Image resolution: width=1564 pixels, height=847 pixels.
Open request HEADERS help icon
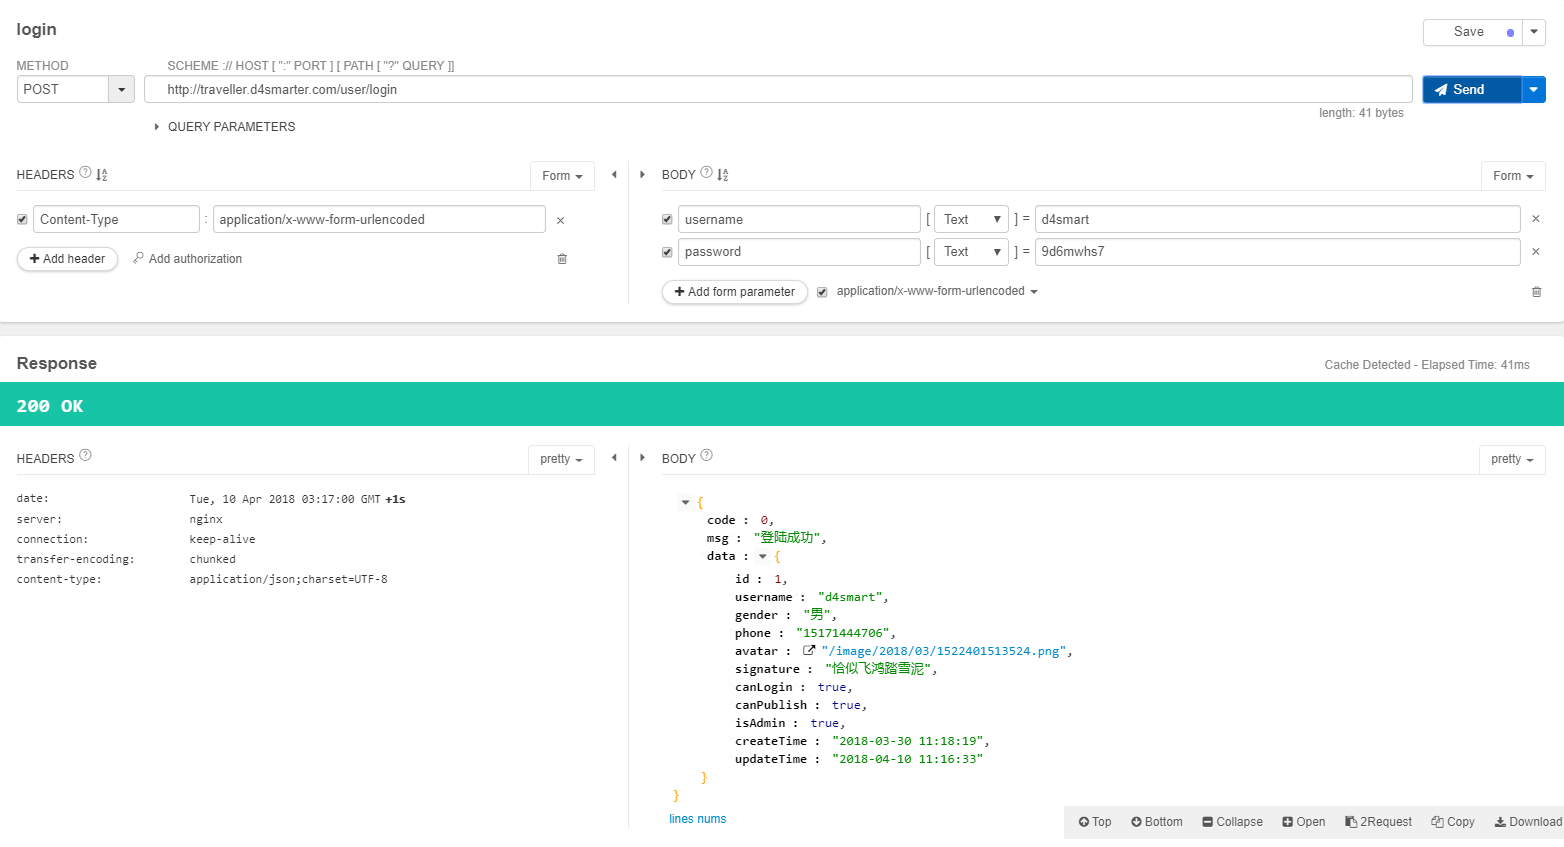[x=85, y=172]
